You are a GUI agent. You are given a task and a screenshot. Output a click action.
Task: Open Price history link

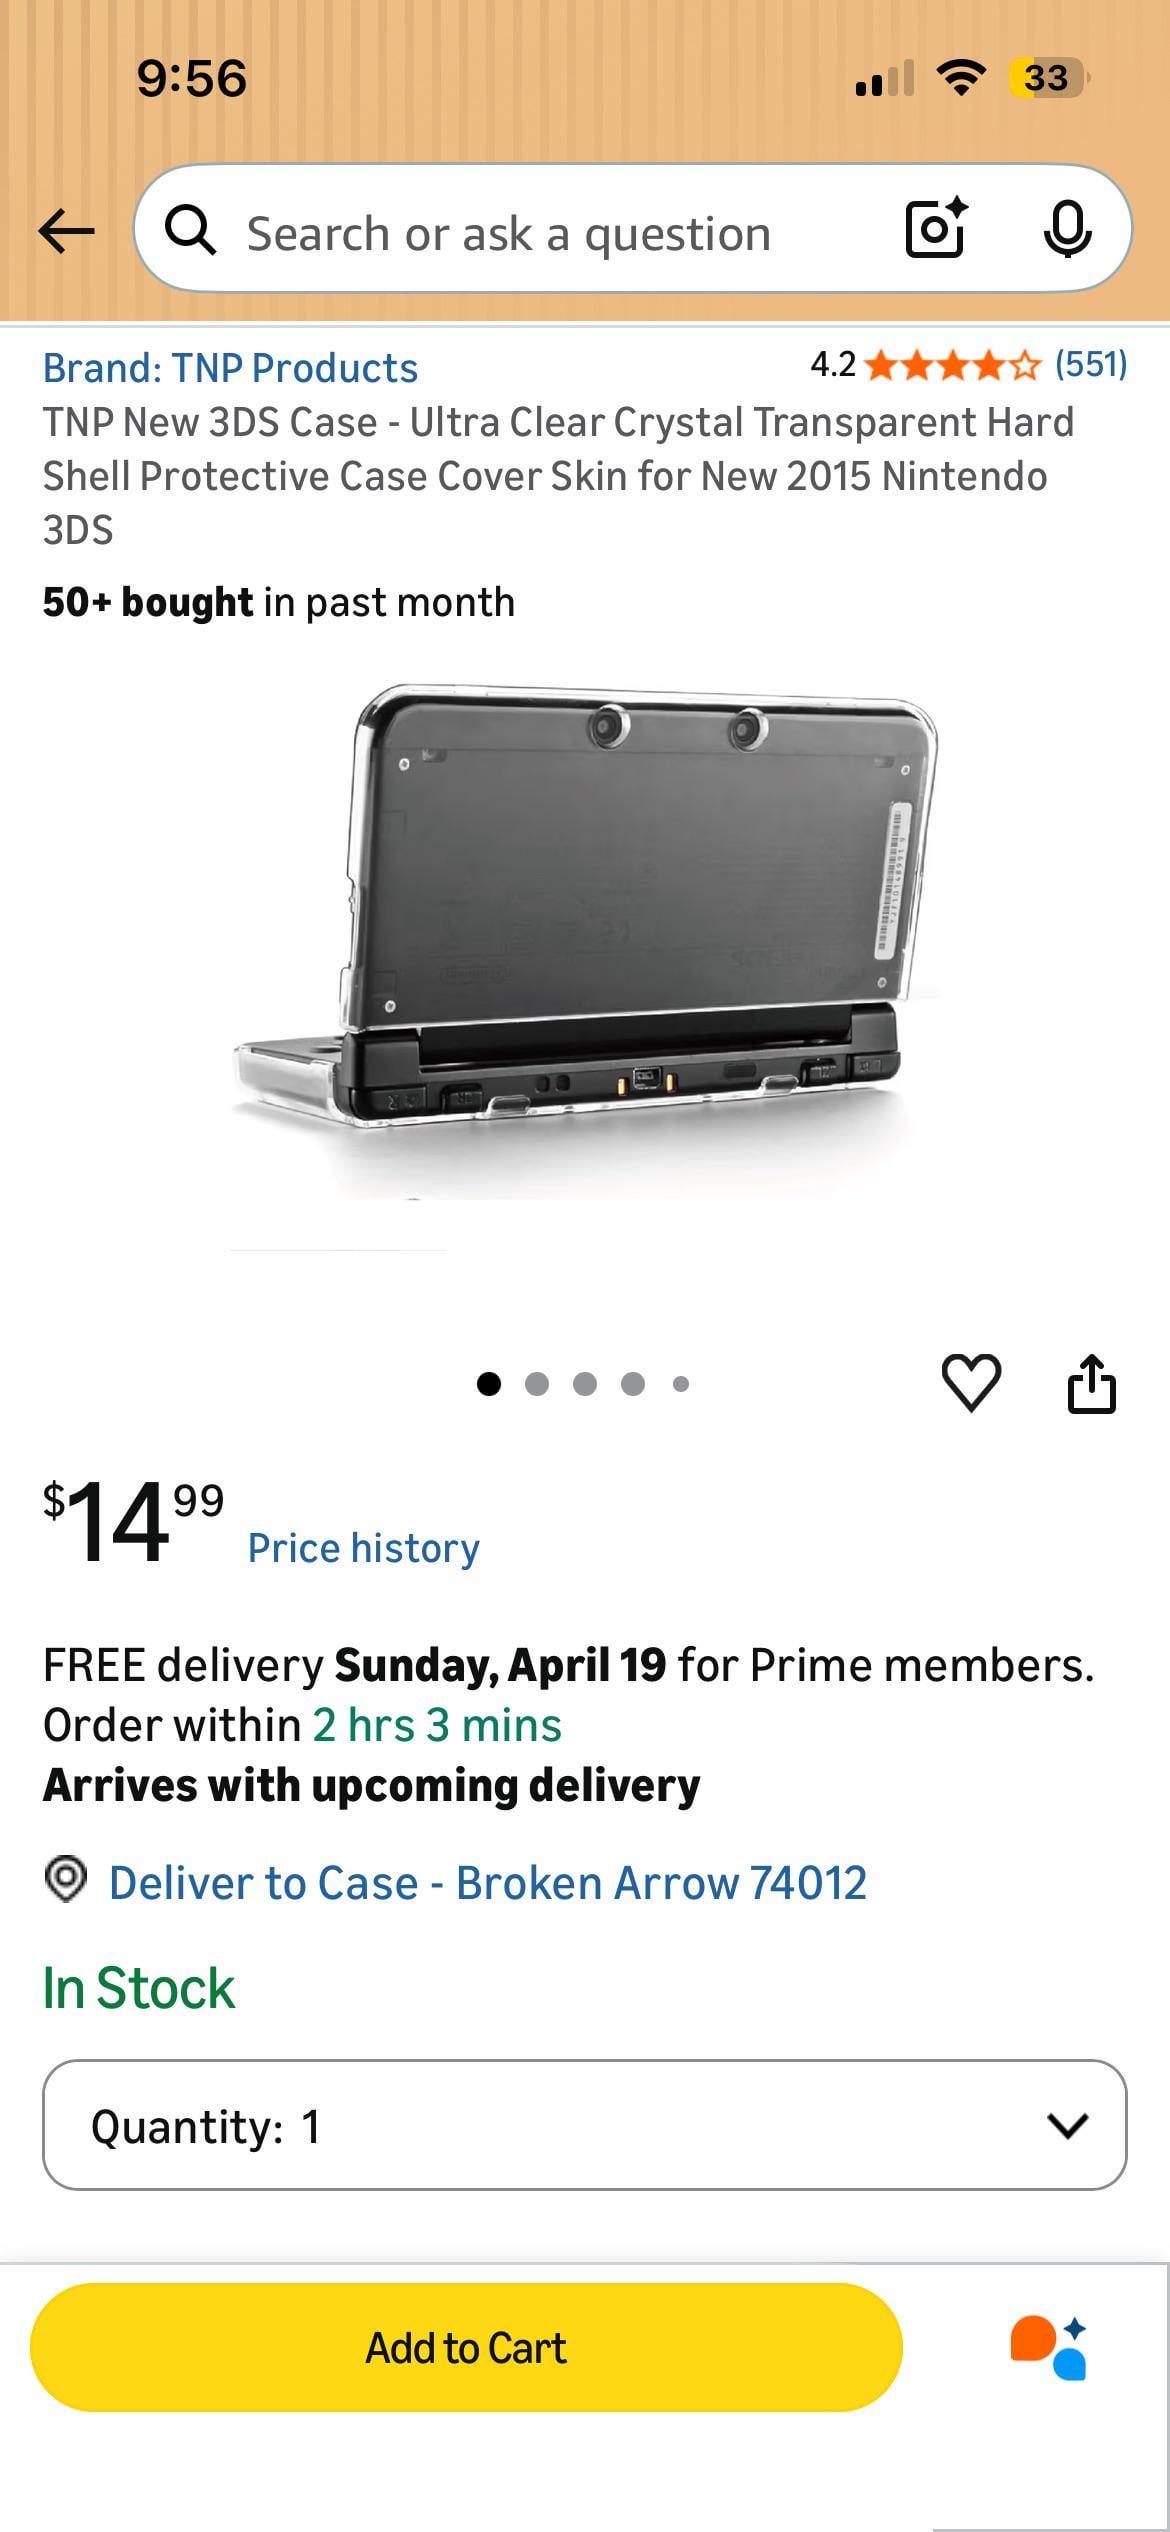pos(364,1548)
